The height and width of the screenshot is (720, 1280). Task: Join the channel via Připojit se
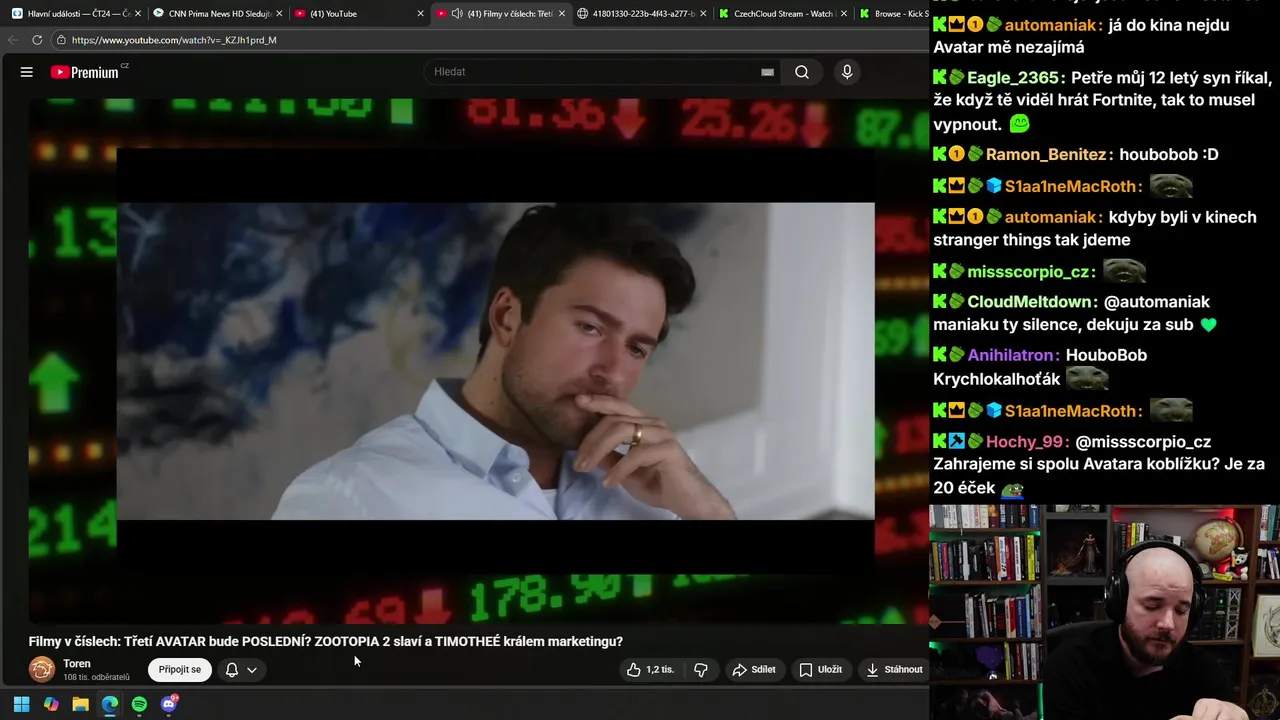click(x=180, y=670)
